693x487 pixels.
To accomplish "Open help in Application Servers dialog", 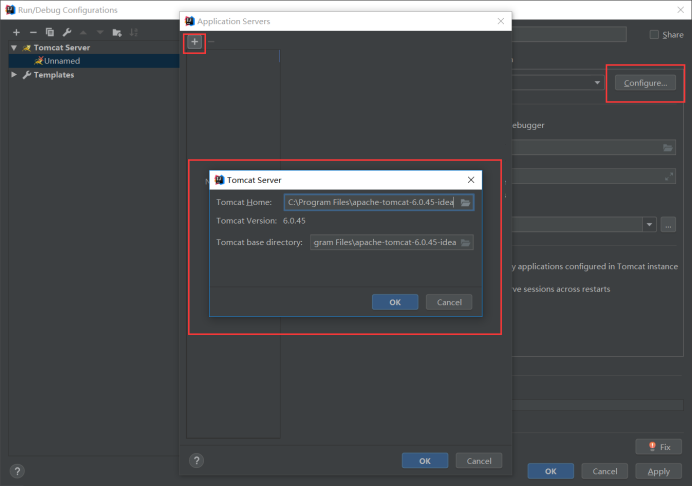I will (x=197, y=461).
